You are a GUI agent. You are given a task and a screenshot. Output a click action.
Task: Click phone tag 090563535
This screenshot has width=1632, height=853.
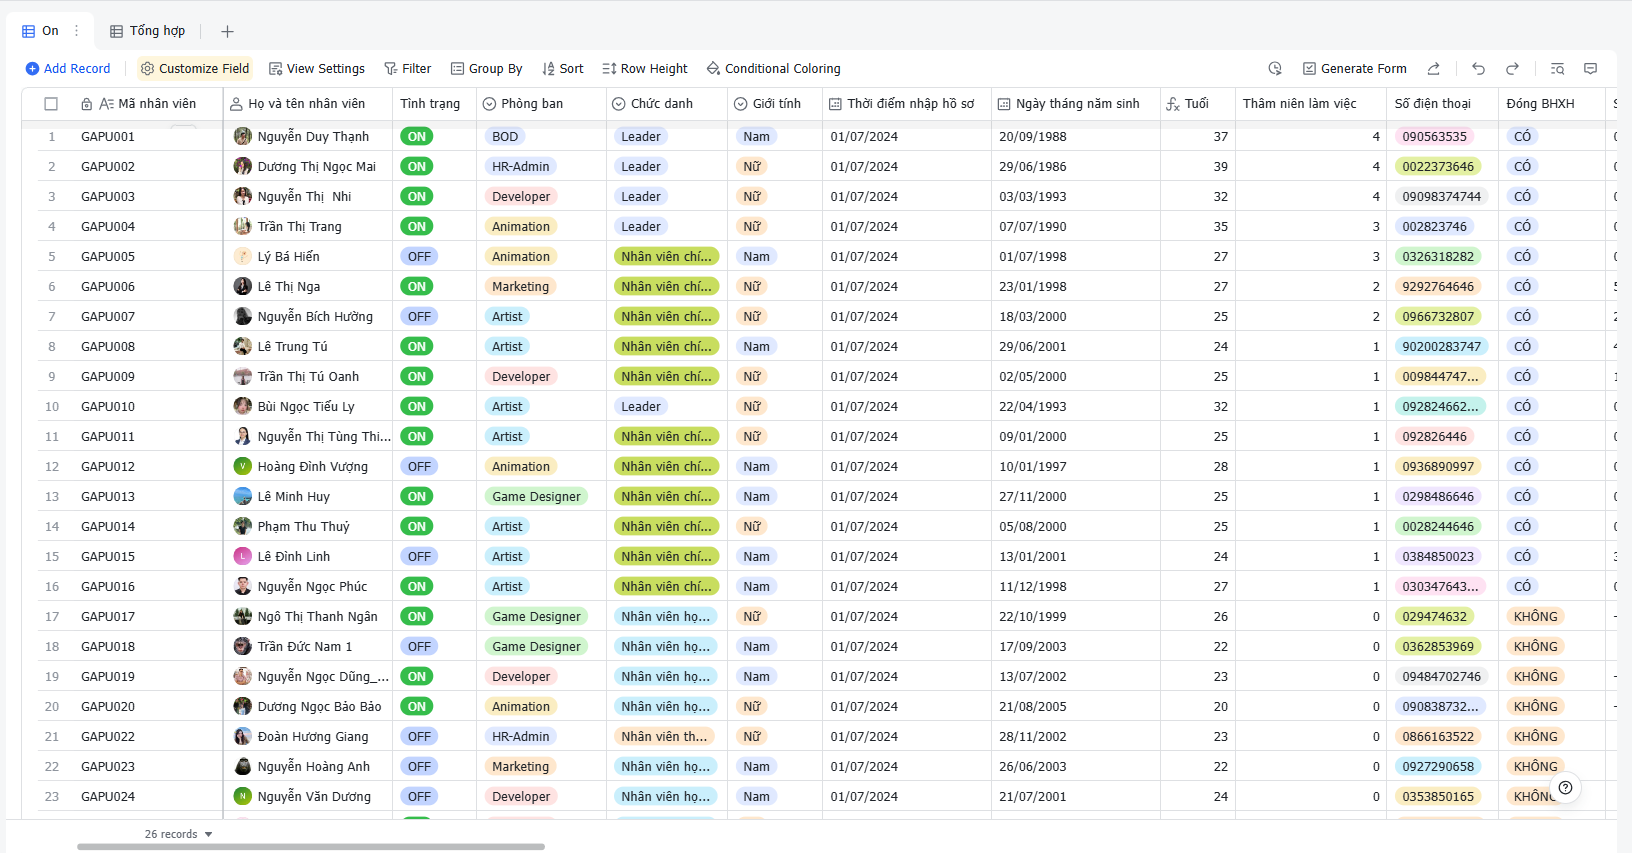click(1434, 136)
